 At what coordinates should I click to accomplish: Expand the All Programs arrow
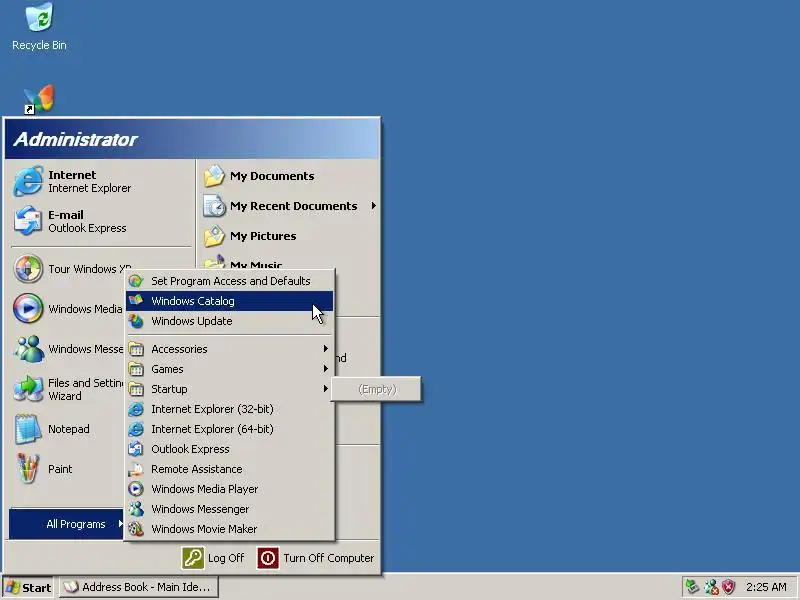click(120, 523)
